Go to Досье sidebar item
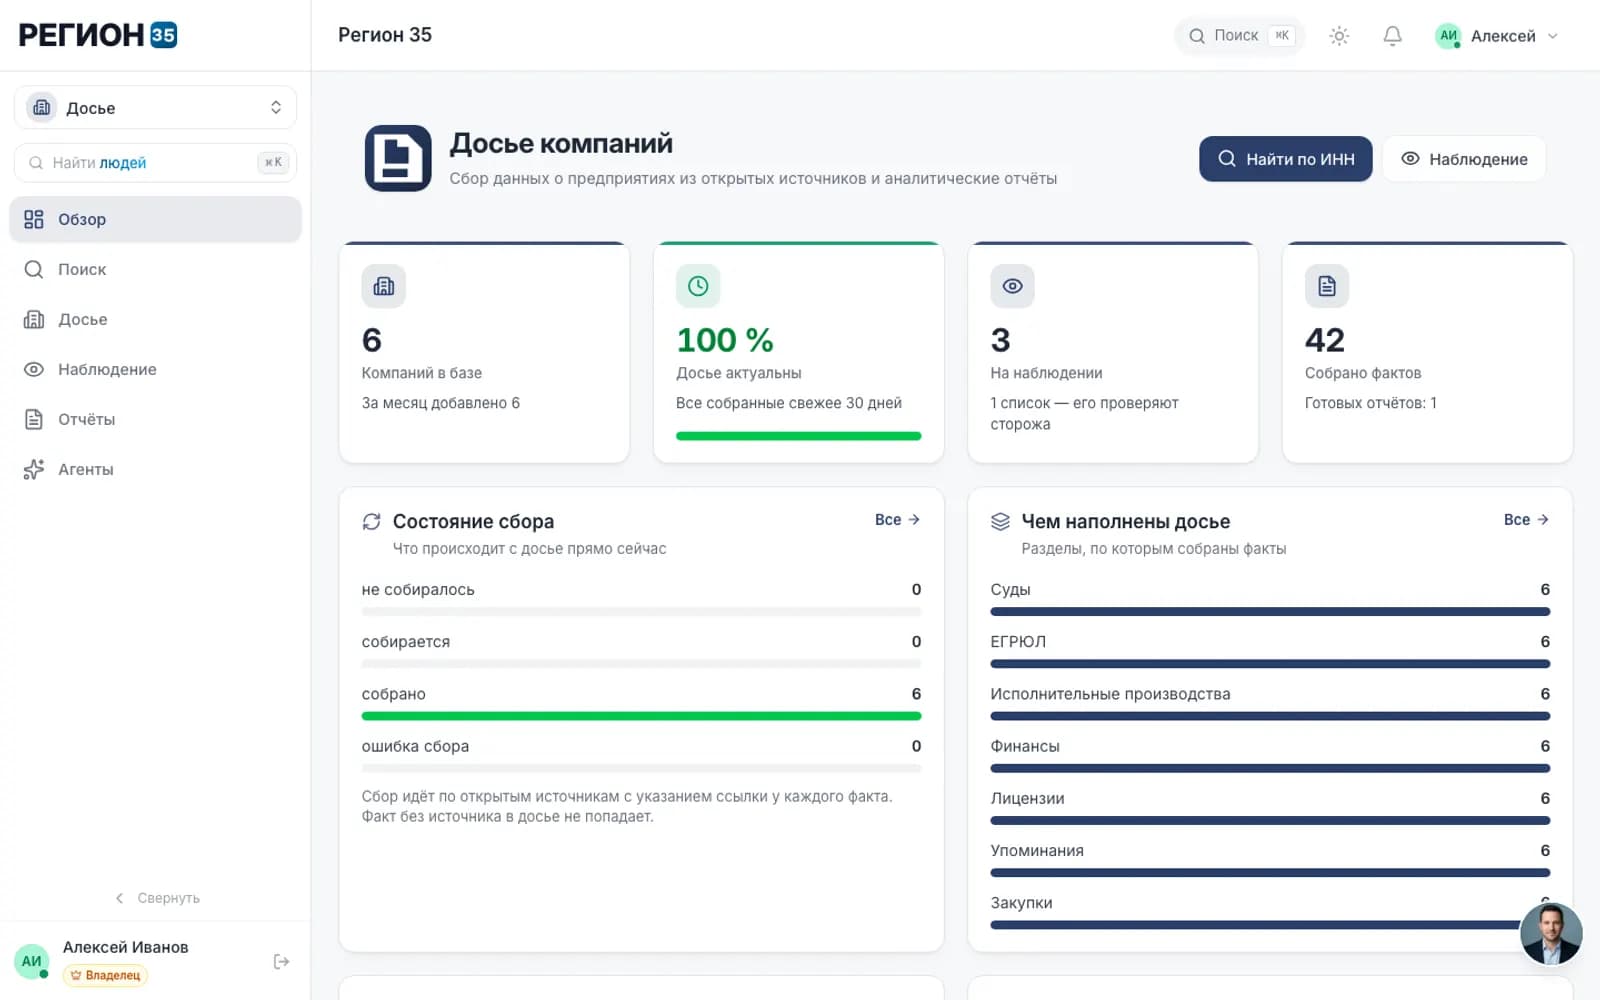 [x=155, y=319]
